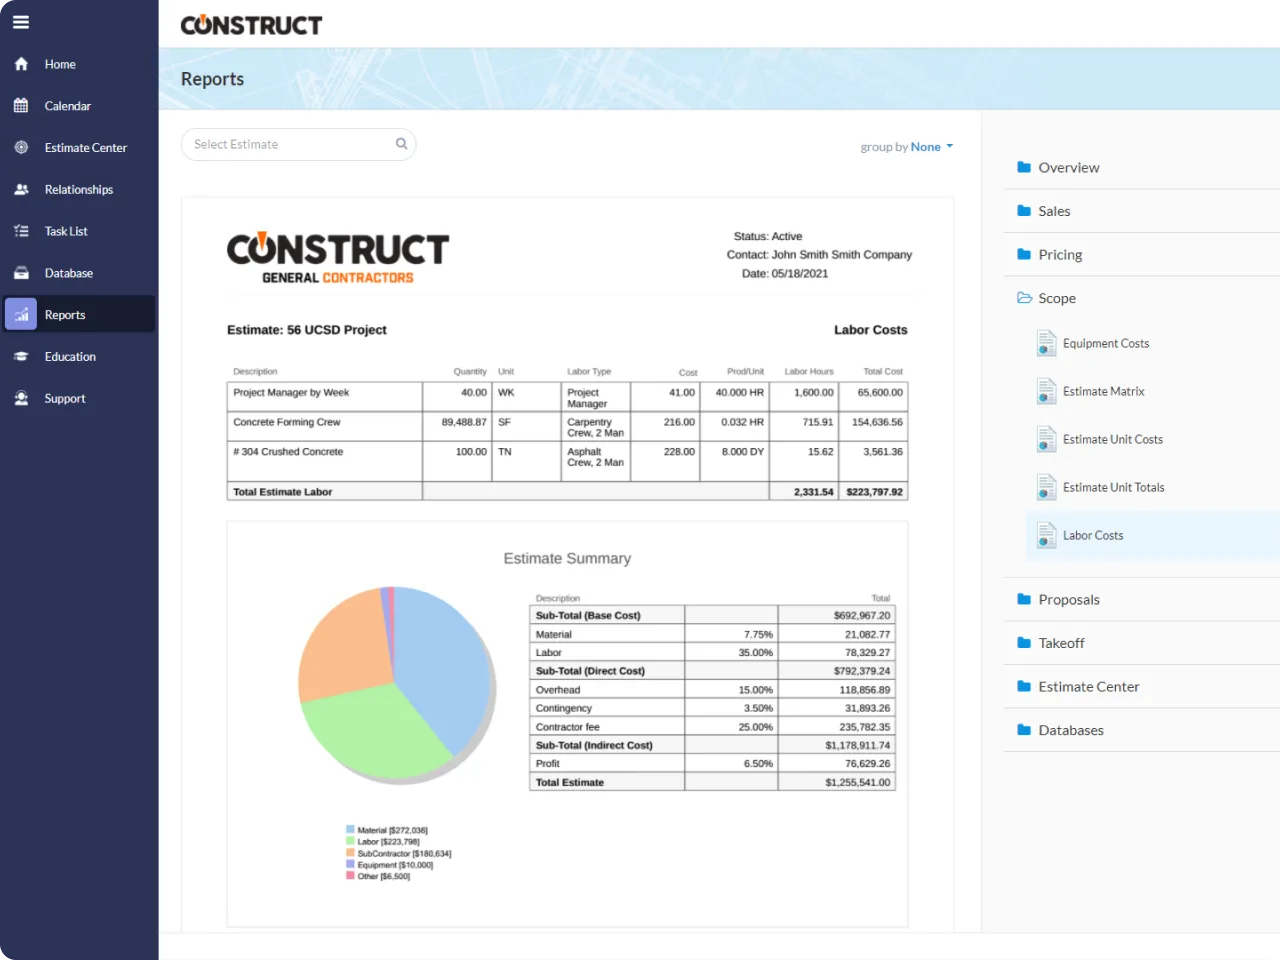Click the search magnifier icon
This screenshot has height=960, width=1280.
401,144
